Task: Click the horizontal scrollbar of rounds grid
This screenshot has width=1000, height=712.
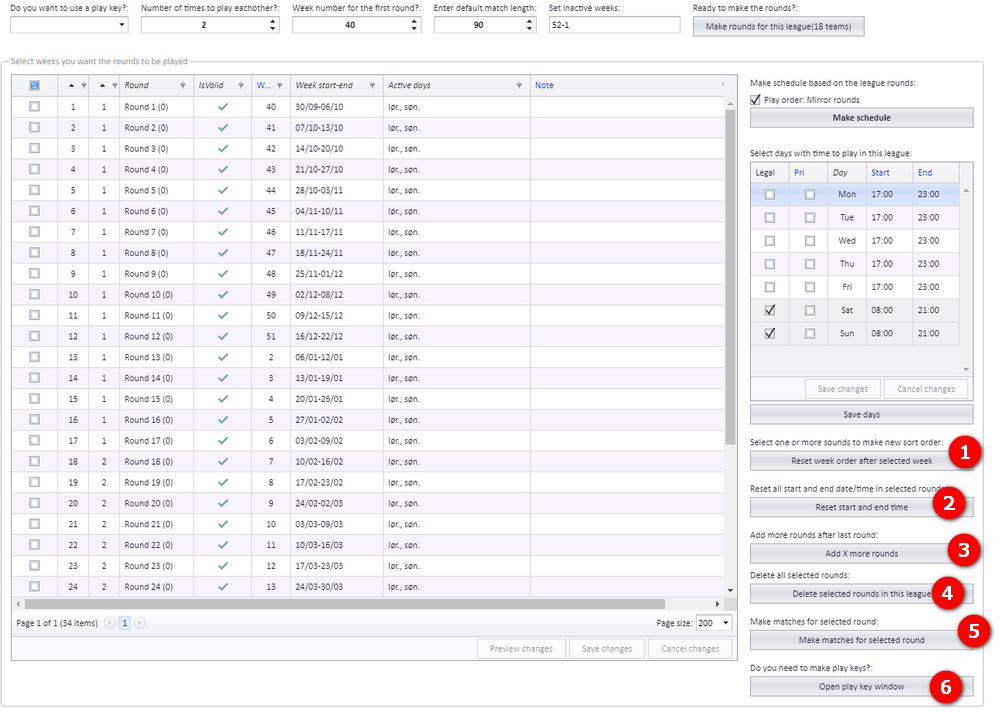Action: click(344, 604)
